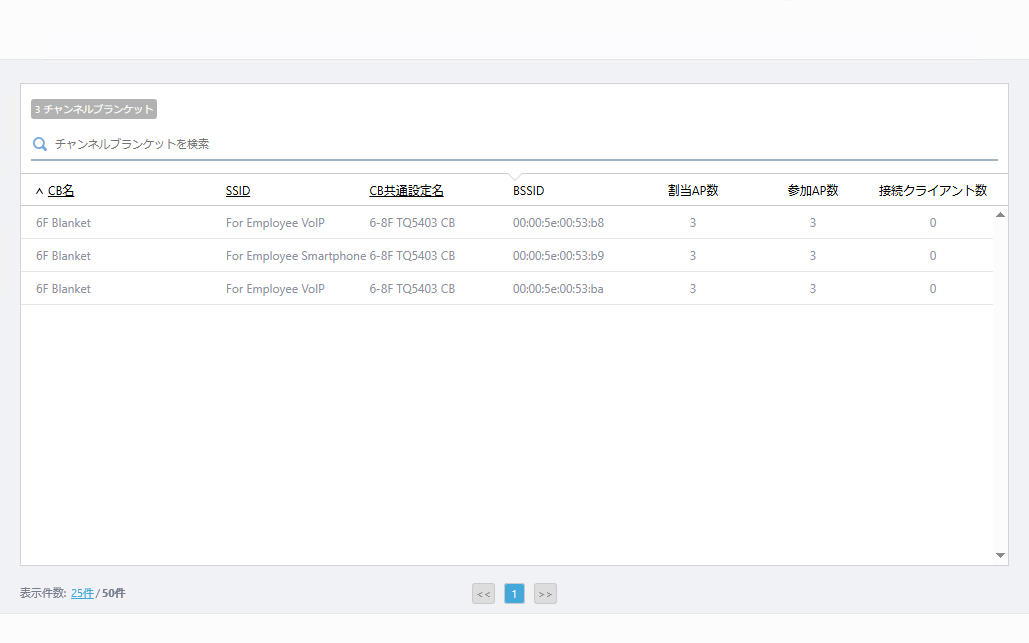1029x643 pixels.
Task: Toggle the ascending sort caret beside CB名
Action: [x=39, y=191]
